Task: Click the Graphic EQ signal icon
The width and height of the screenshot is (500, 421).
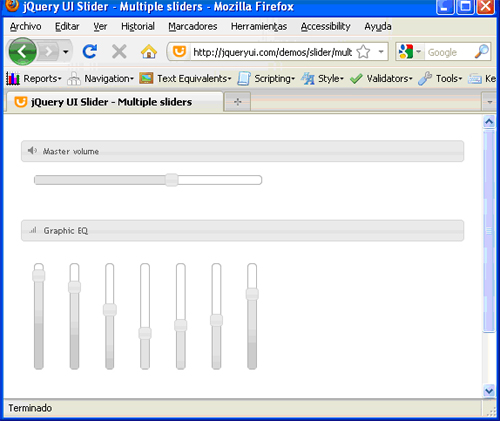Action: click(x=33, y=230)
